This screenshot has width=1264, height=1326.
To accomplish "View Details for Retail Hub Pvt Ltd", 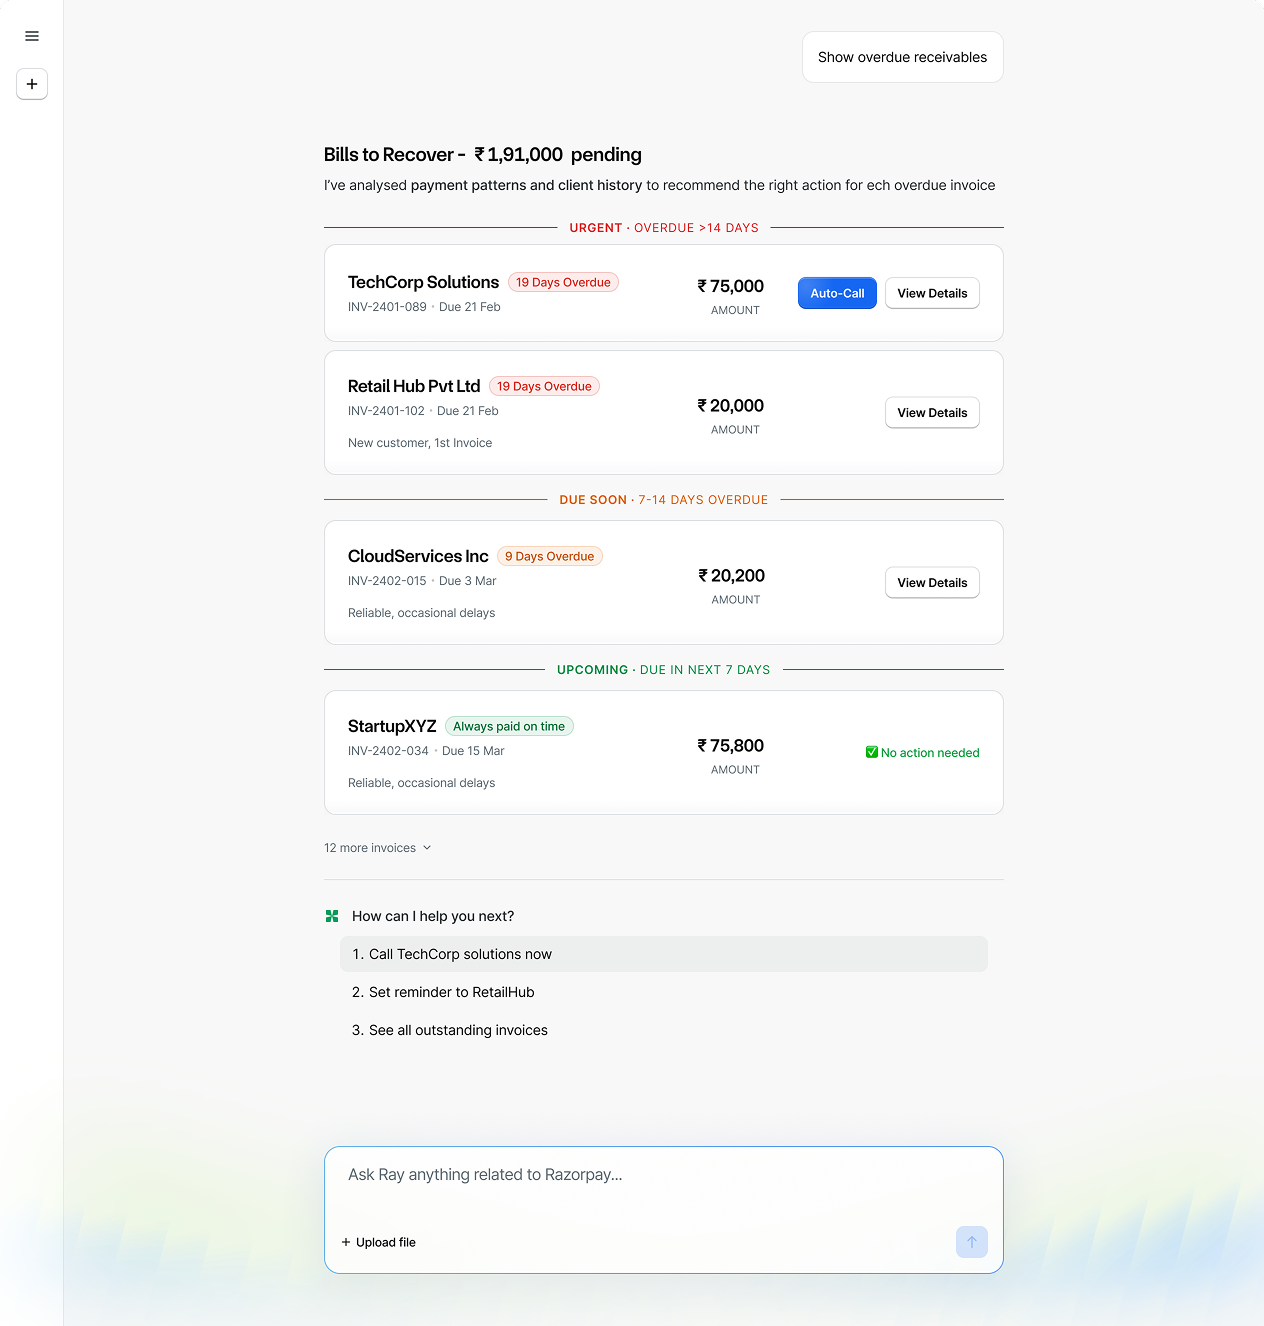I will coord(932,413).
